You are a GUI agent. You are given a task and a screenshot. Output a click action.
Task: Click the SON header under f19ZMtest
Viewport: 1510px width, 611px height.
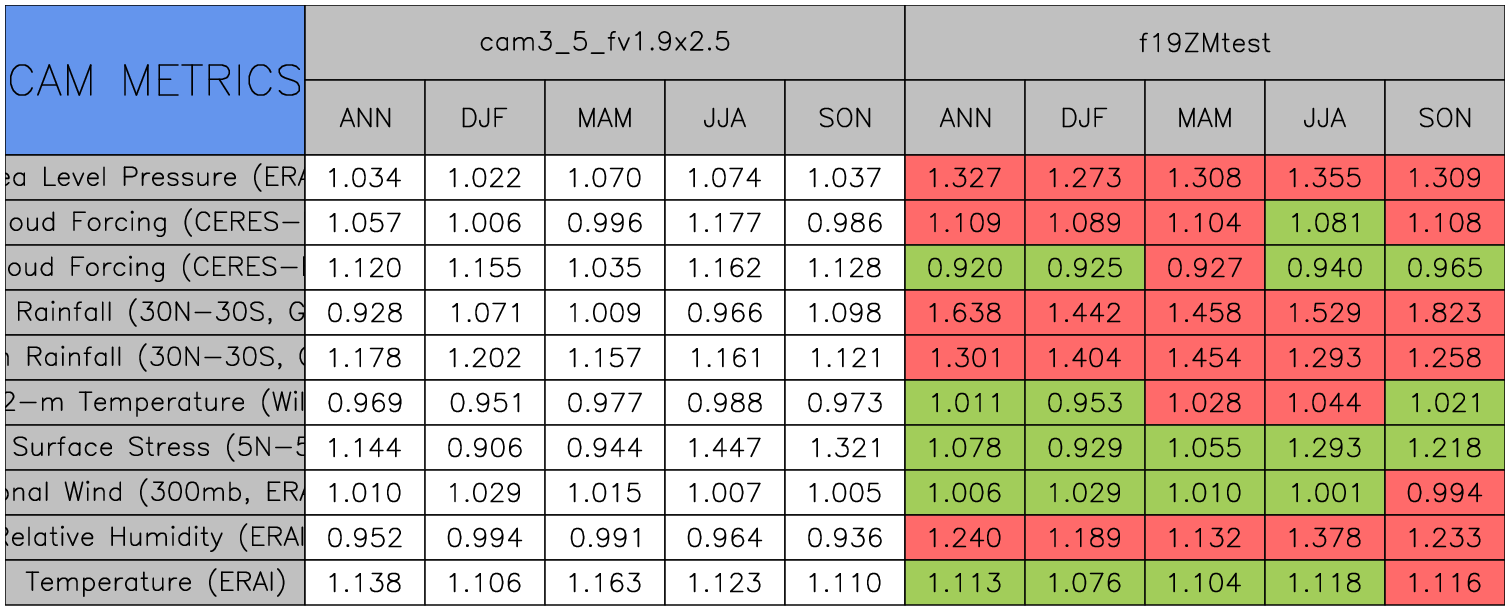(x=1445, y=118)
